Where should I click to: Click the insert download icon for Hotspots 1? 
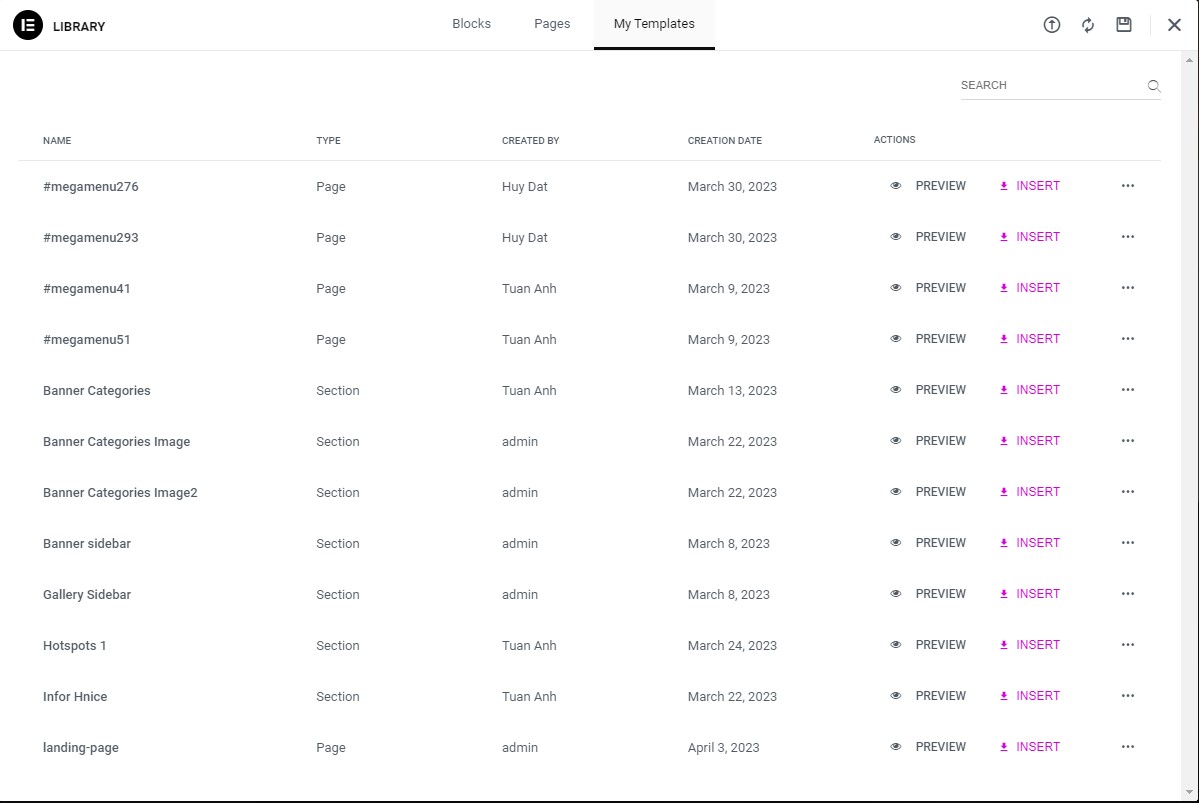[x=1004, y=645]
